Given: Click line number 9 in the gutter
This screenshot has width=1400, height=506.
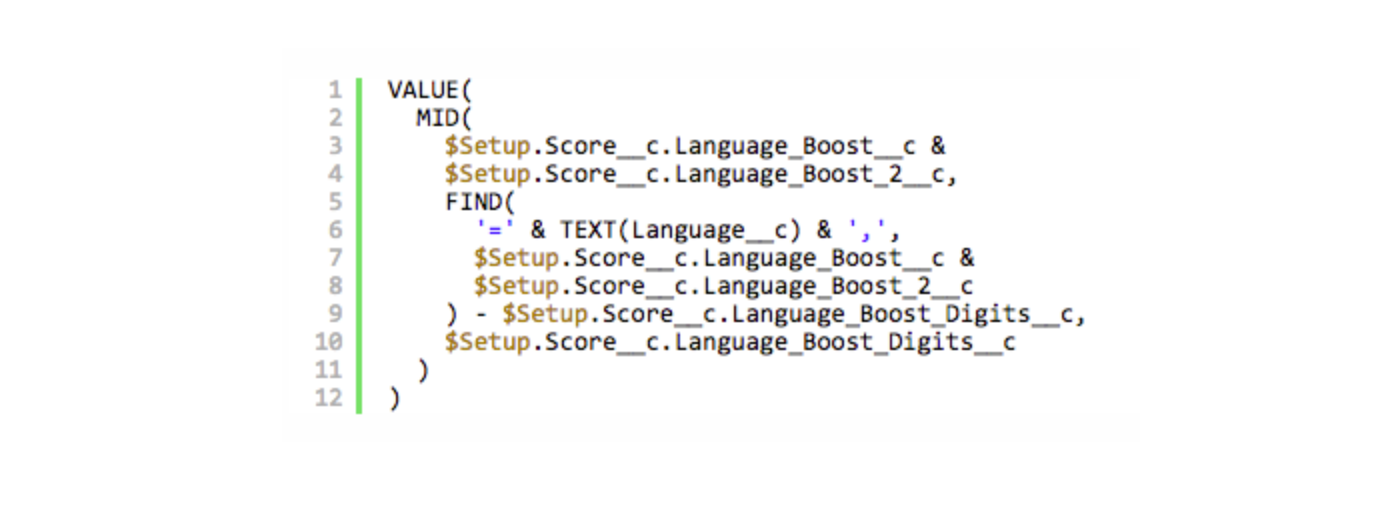Looking at the screenshot, I should coord(335,314).
